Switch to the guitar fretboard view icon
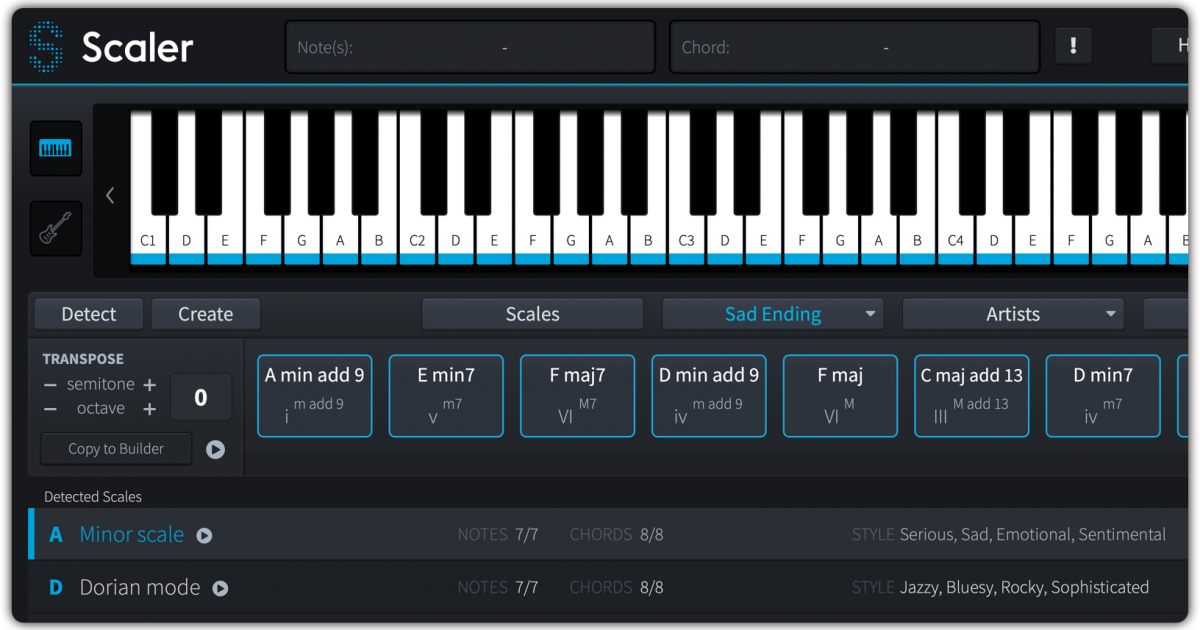 56,229
